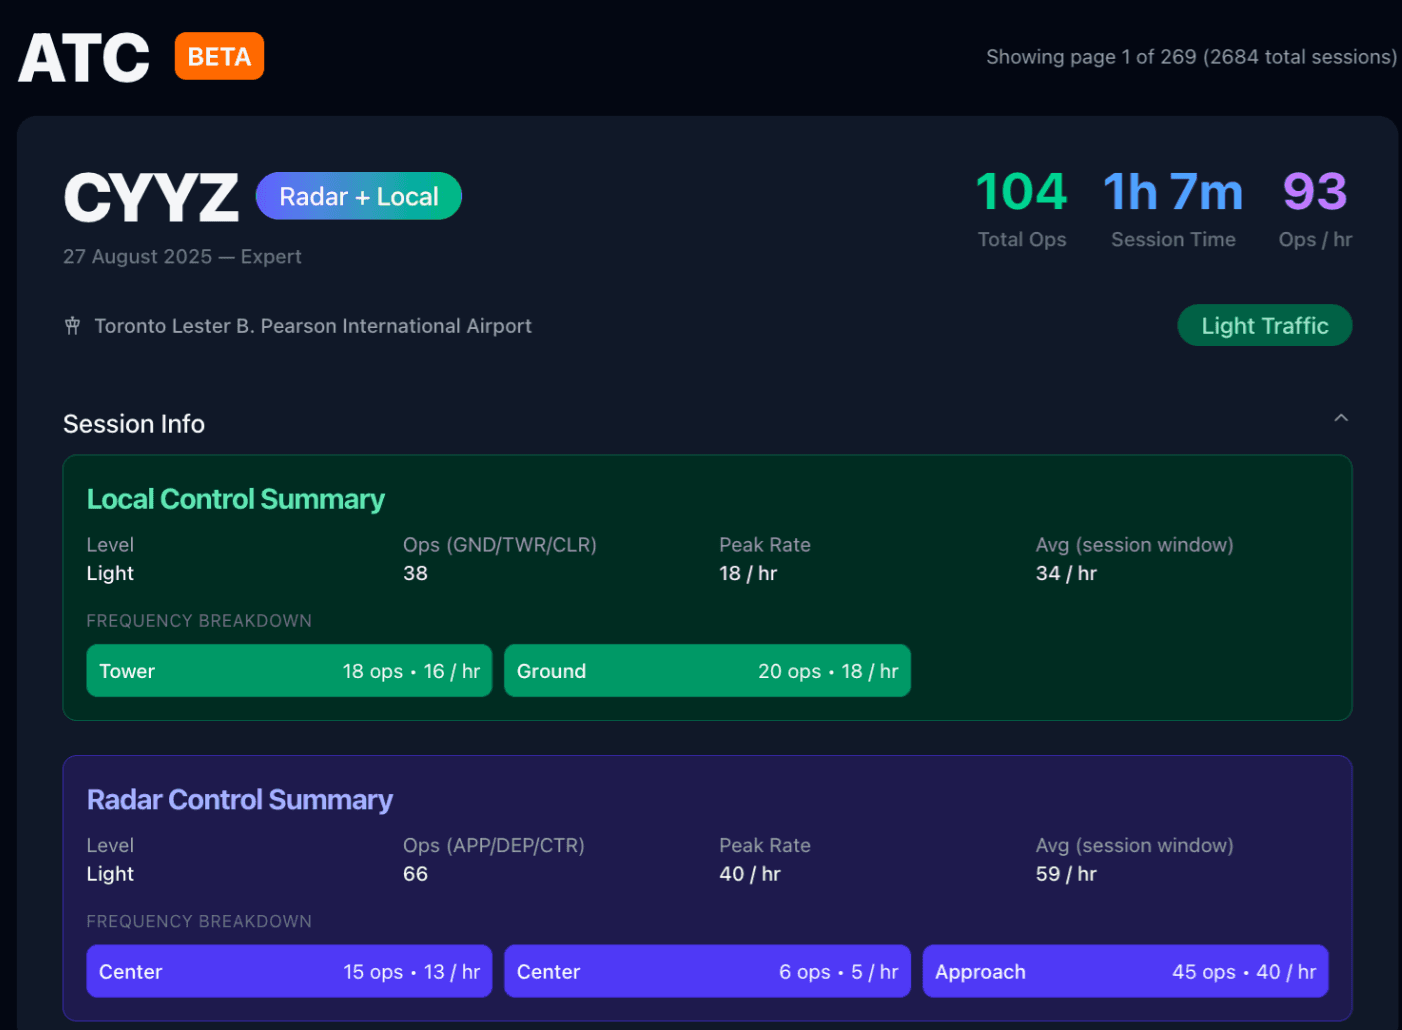This screenshot has height=1030, width=1402.
Task: Click the Radar Control Summary heading
Action: 239,800
